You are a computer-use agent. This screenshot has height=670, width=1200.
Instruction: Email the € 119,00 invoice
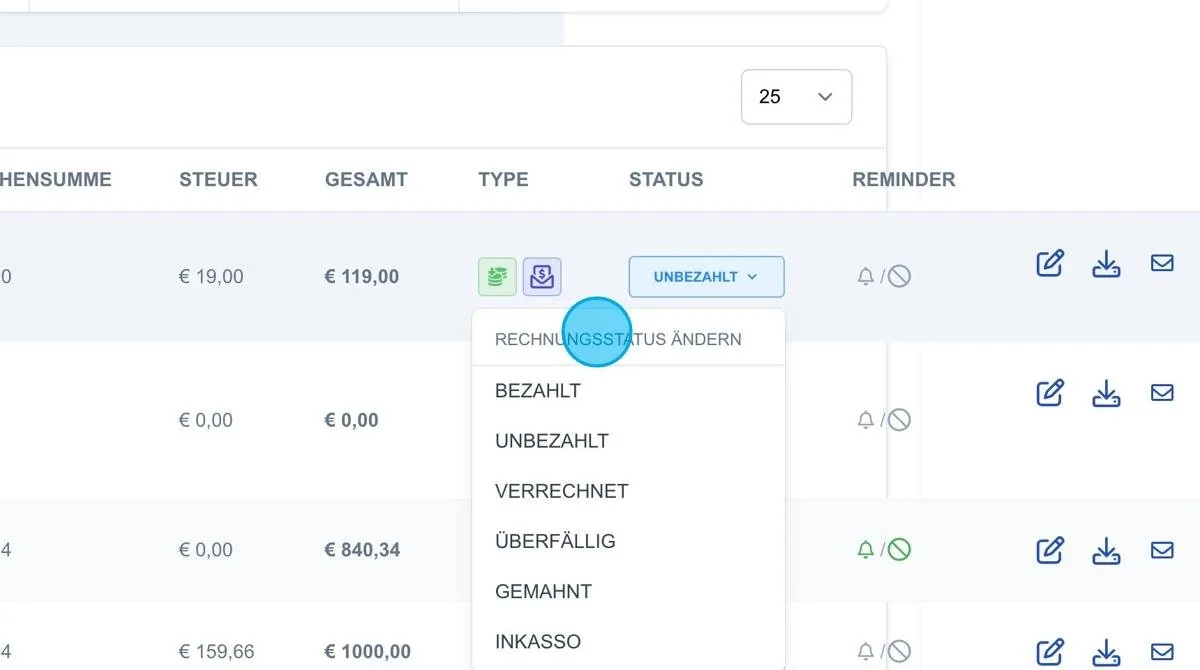coord(1162,264)
